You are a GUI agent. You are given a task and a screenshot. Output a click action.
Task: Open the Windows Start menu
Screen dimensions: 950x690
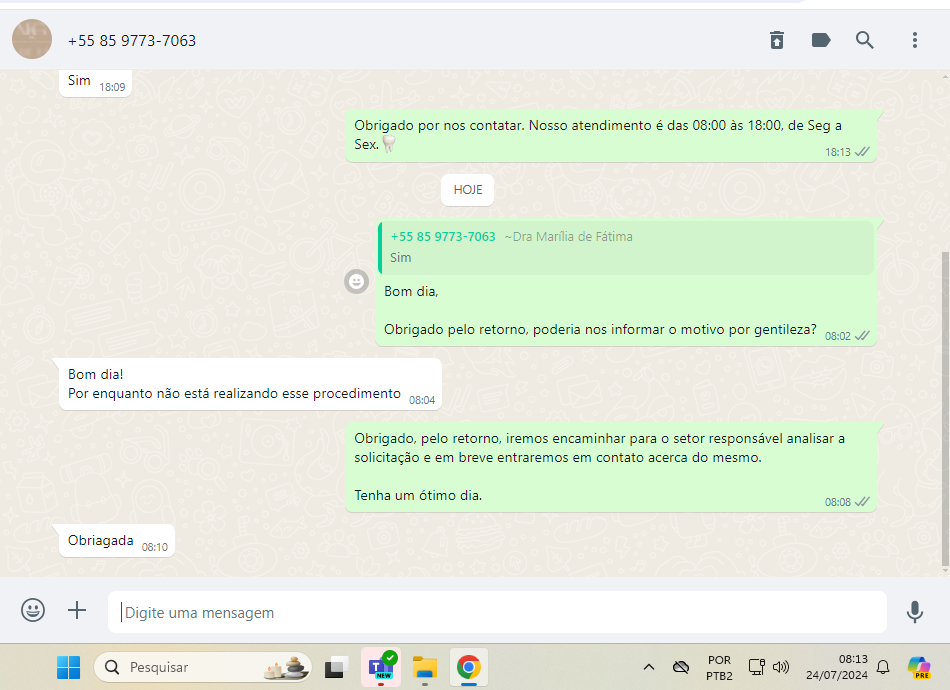[68, 667]
